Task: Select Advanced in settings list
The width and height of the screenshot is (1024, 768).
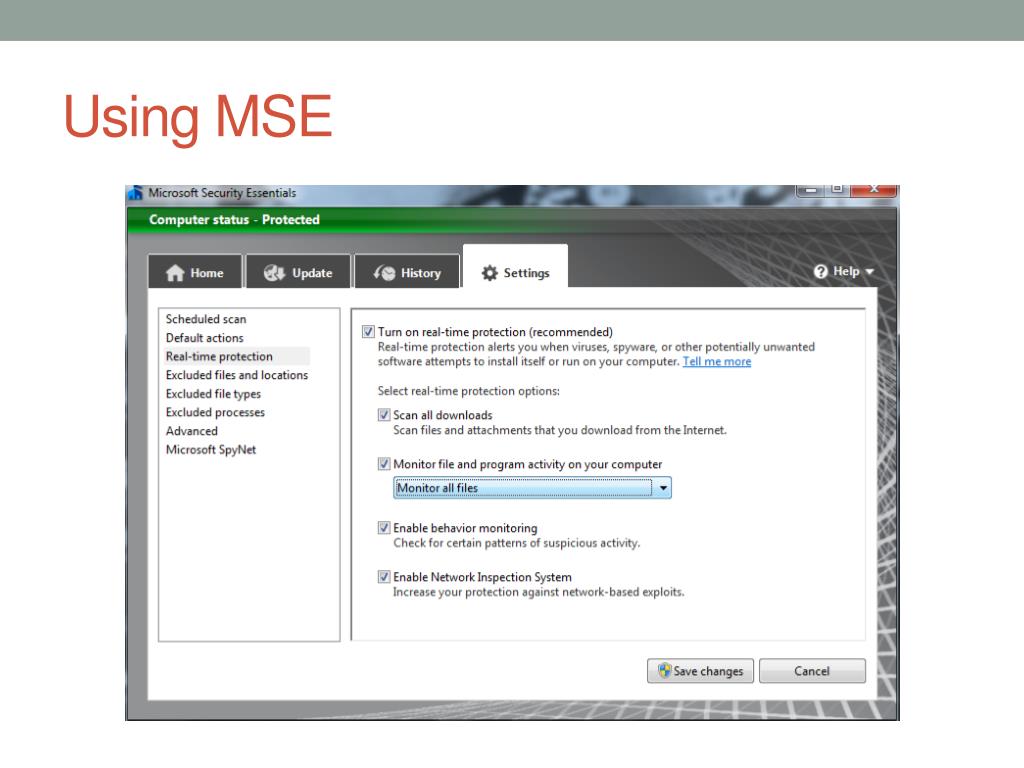Action: coord(191,431)
